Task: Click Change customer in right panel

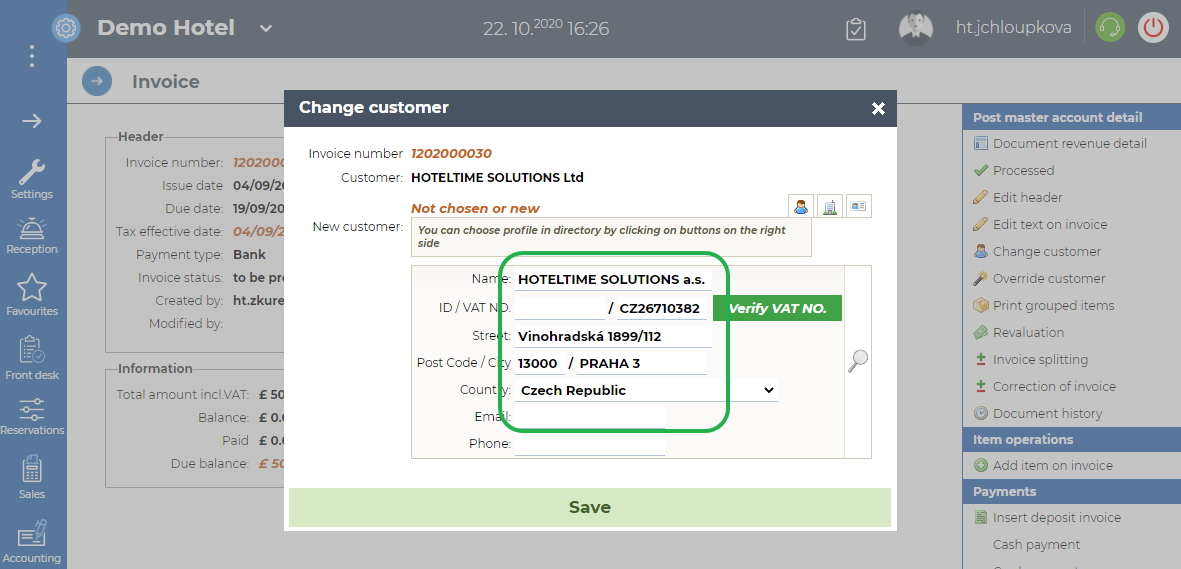Action: click(1046, 252)
